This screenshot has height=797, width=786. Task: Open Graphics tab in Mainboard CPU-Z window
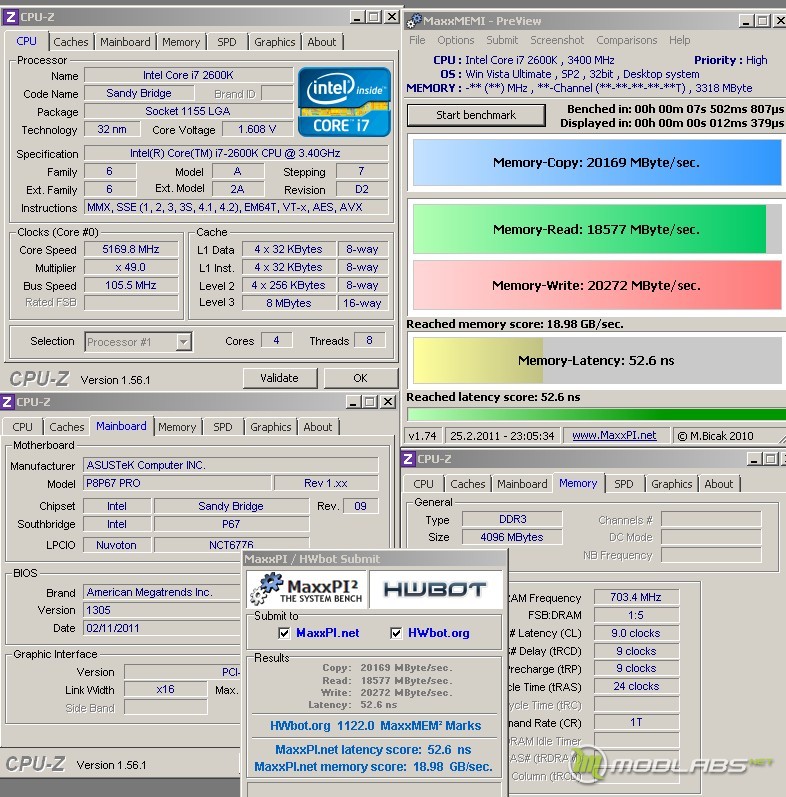pos(270,427)
